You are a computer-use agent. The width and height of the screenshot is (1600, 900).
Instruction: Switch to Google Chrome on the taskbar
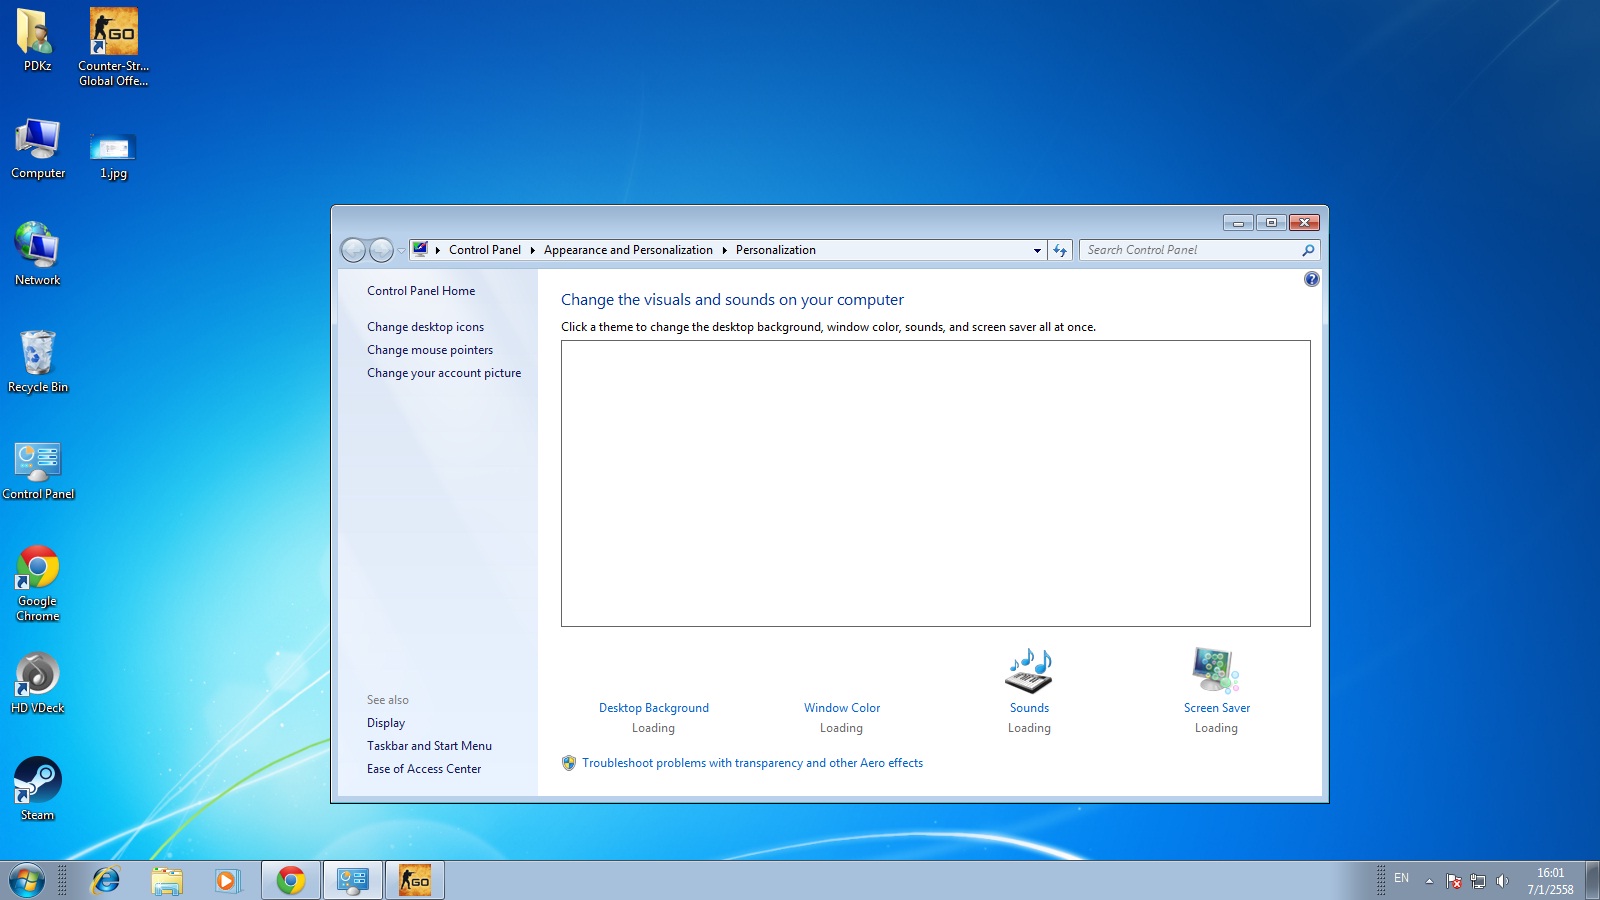pos(291,881)
